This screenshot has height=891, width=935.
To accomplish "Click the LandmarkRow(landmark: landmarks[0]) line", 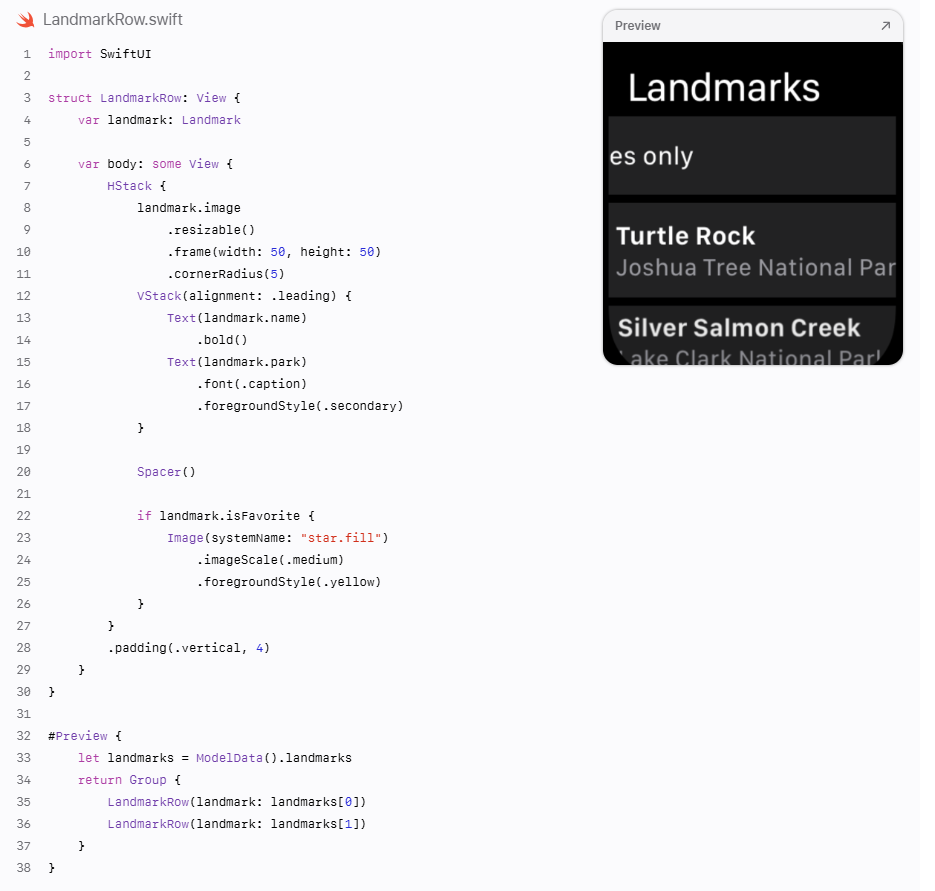I will [237, 802].
